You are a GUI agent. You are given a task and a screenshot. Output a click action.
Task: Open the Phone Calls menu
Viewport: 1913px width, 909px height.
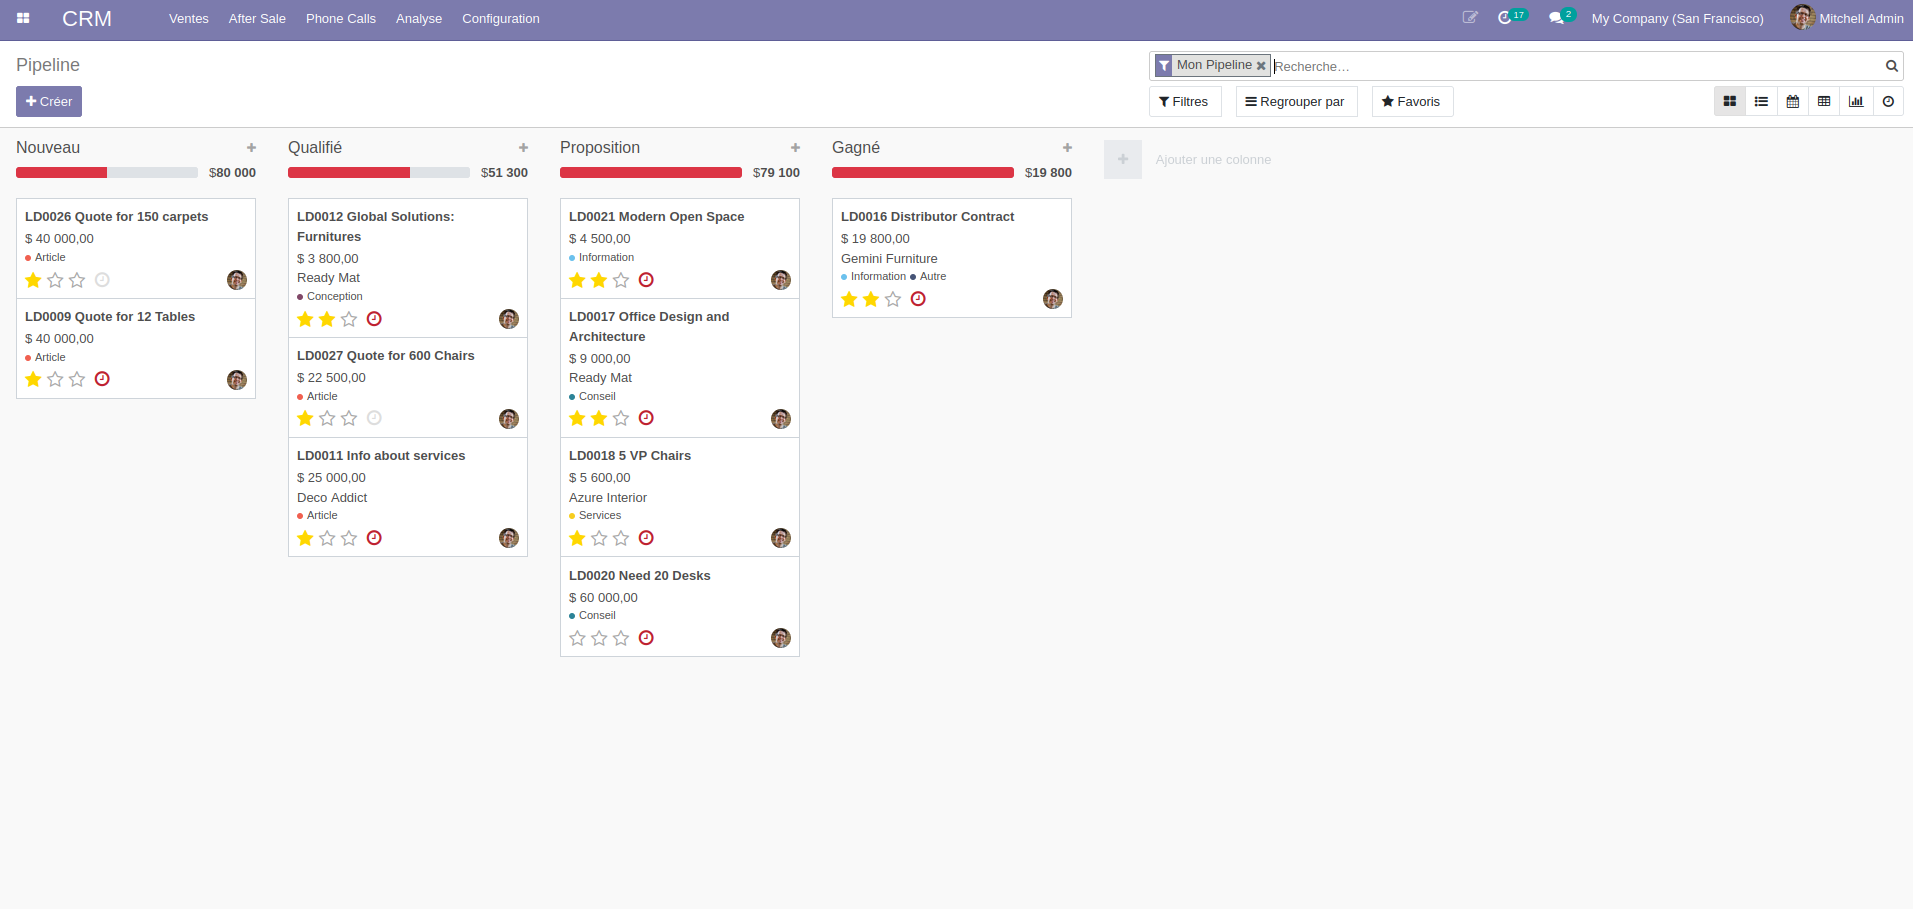pos(341,18)
